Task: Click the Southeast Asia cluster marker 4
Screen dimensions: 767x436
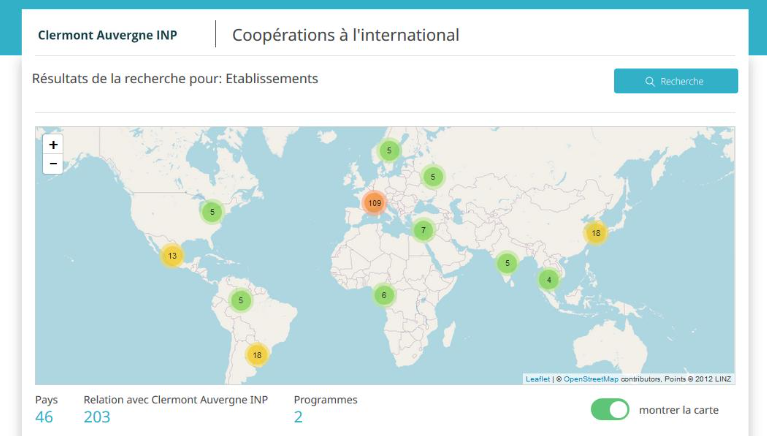Action: (549, 280)
